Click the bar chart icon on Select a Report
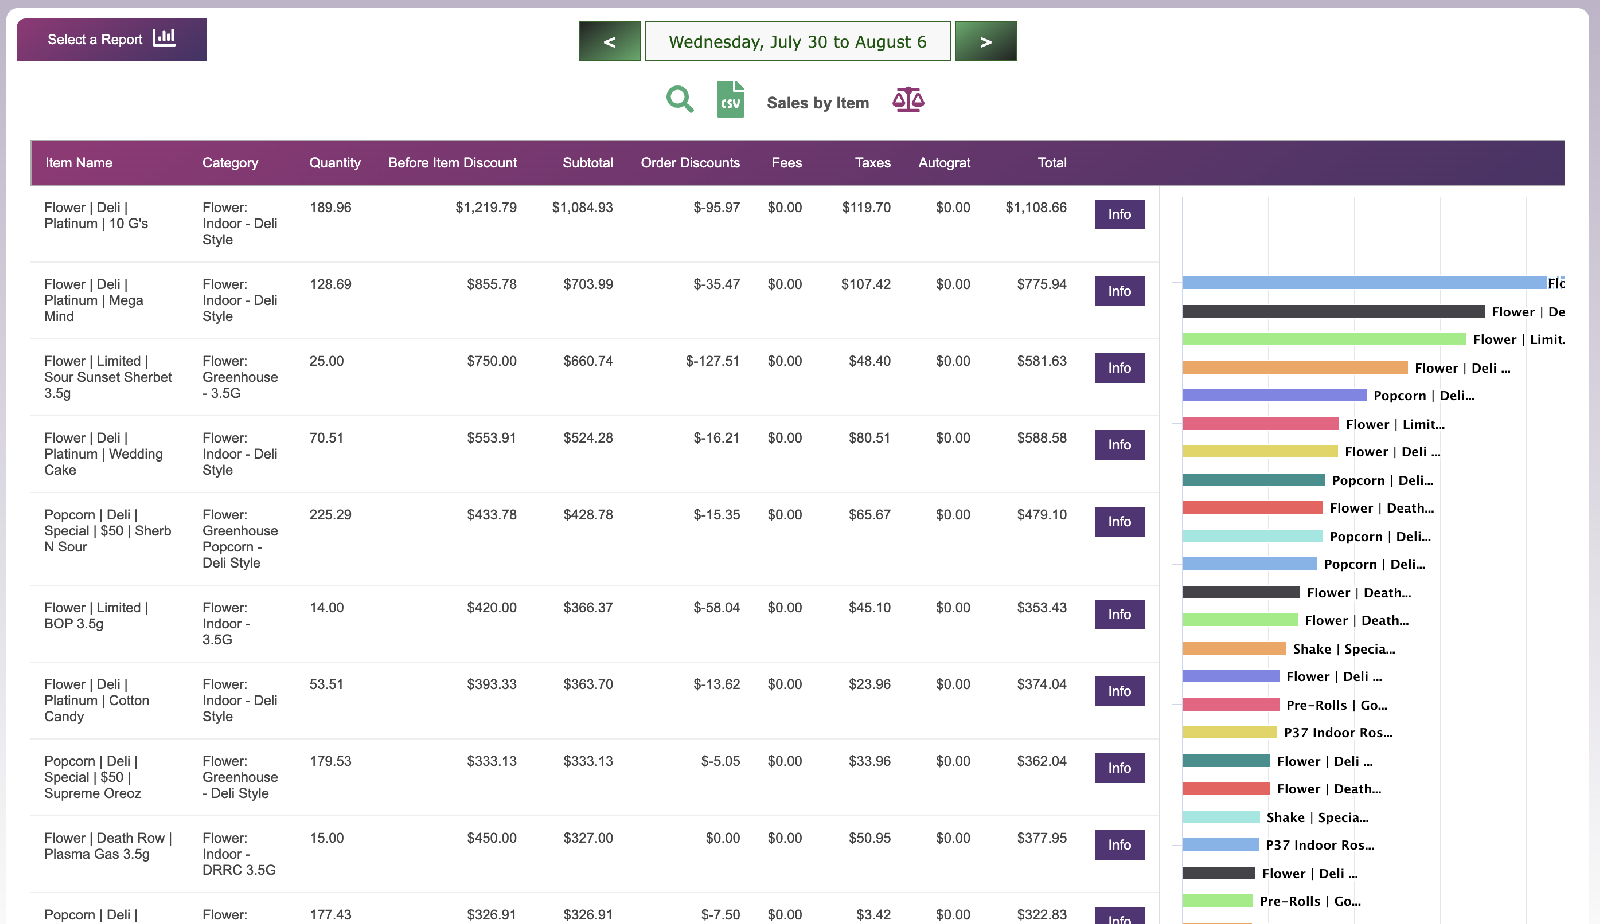 (x=166, y=39)
